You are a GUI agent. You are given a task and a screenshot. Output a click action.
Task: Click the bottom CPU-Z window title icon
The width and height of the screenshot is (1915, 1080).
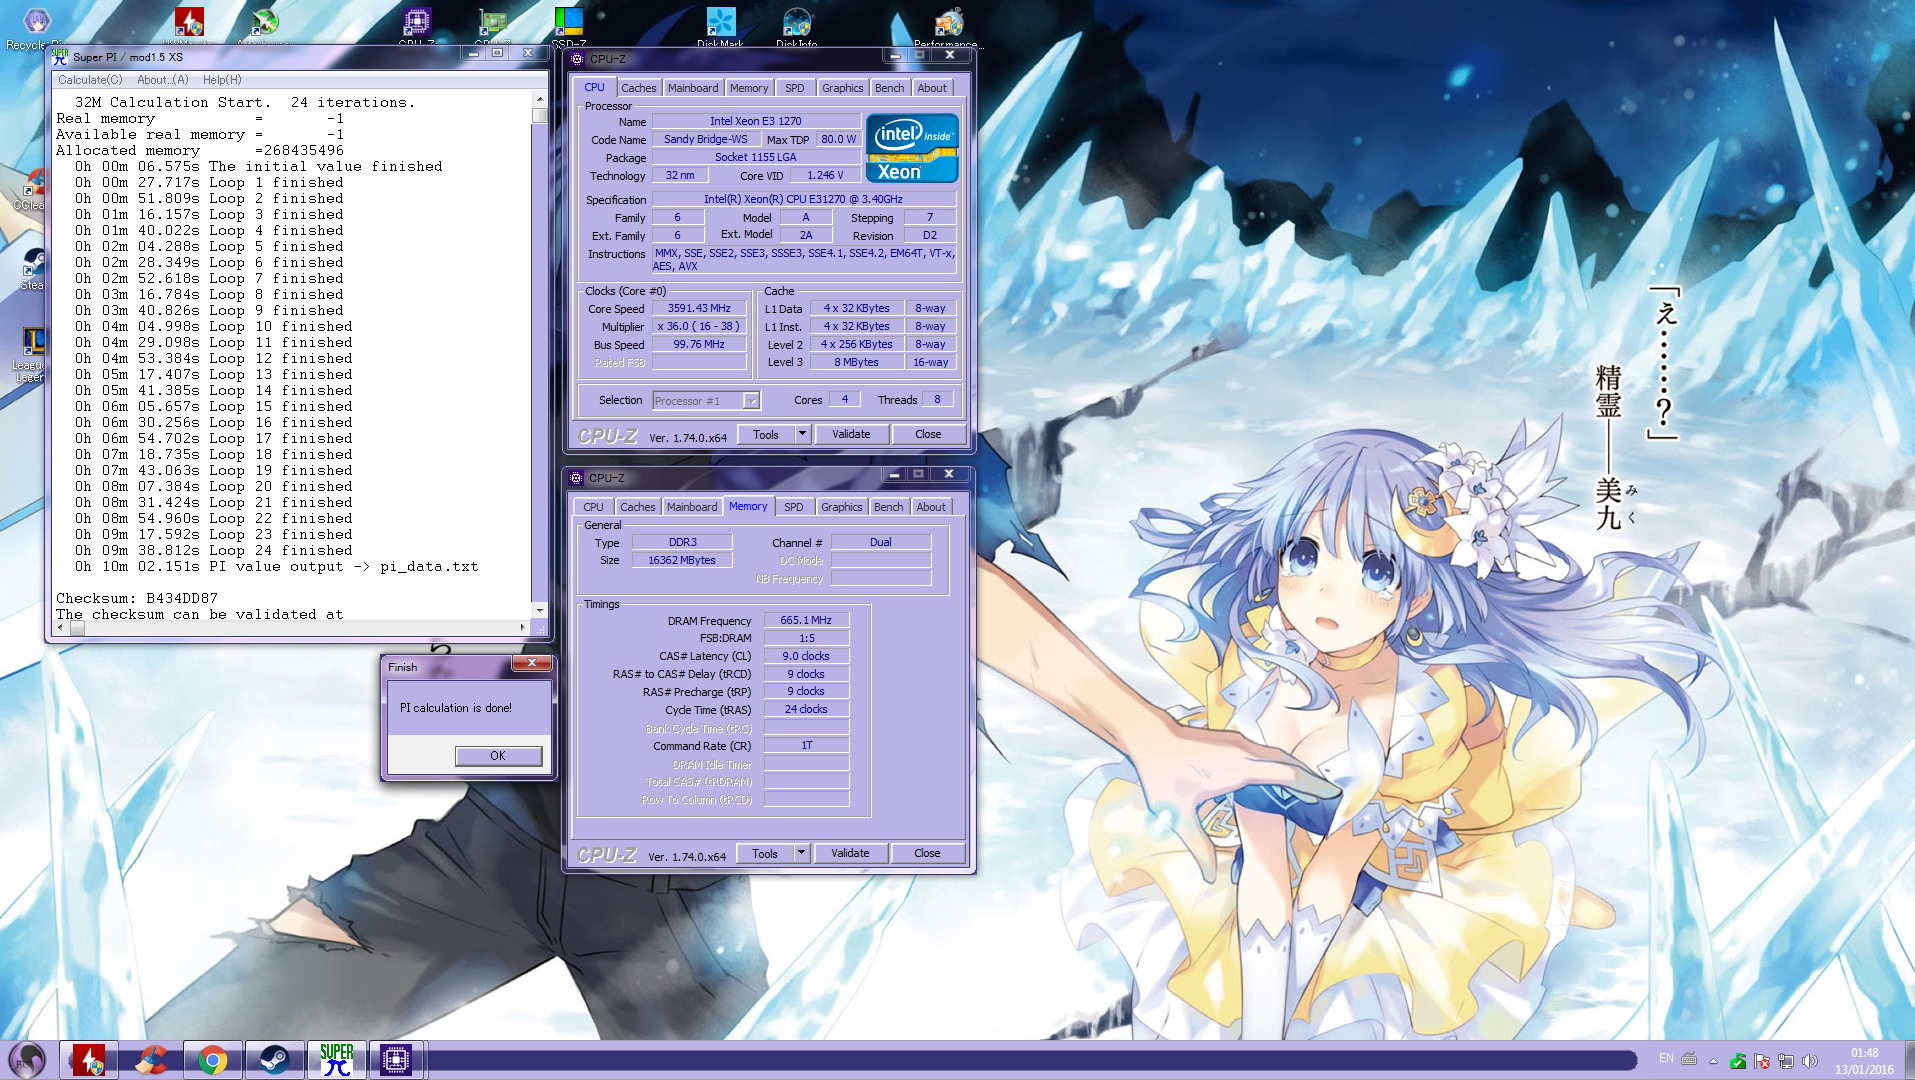(x=576, y=478)
